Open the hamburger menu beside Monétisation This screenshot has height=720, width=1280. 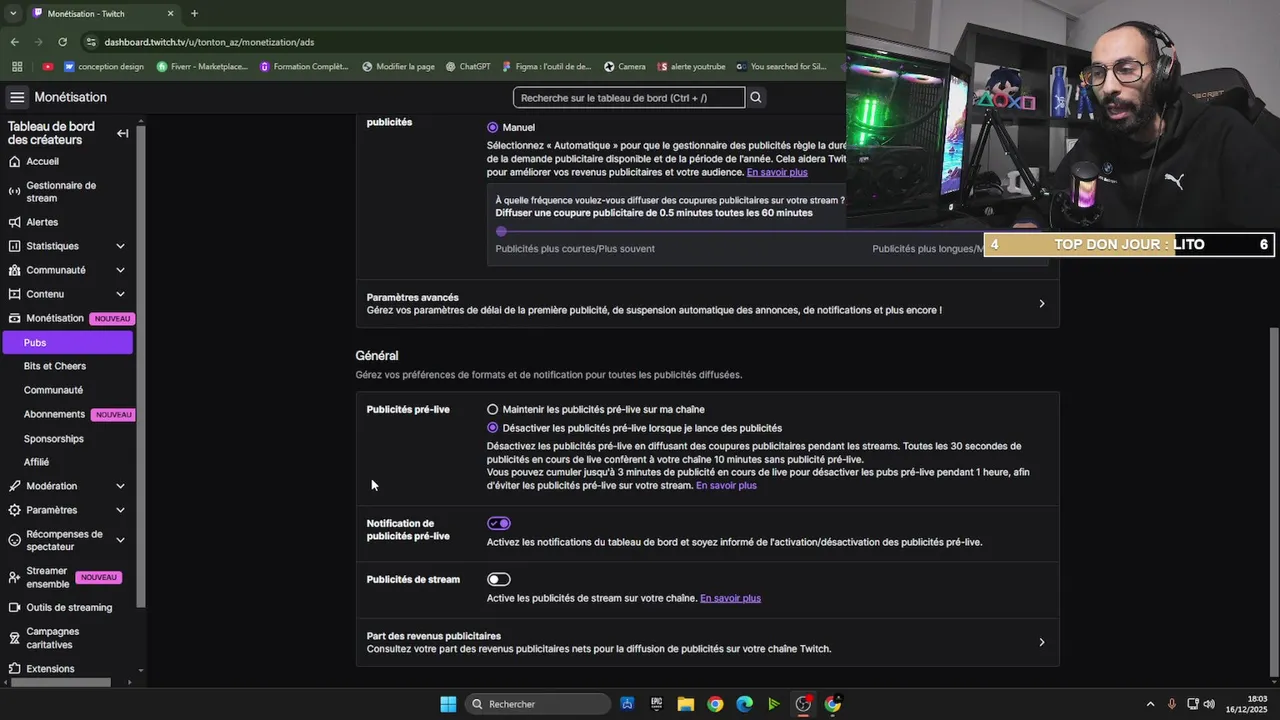pyautogui.click(x=17, y=97)
